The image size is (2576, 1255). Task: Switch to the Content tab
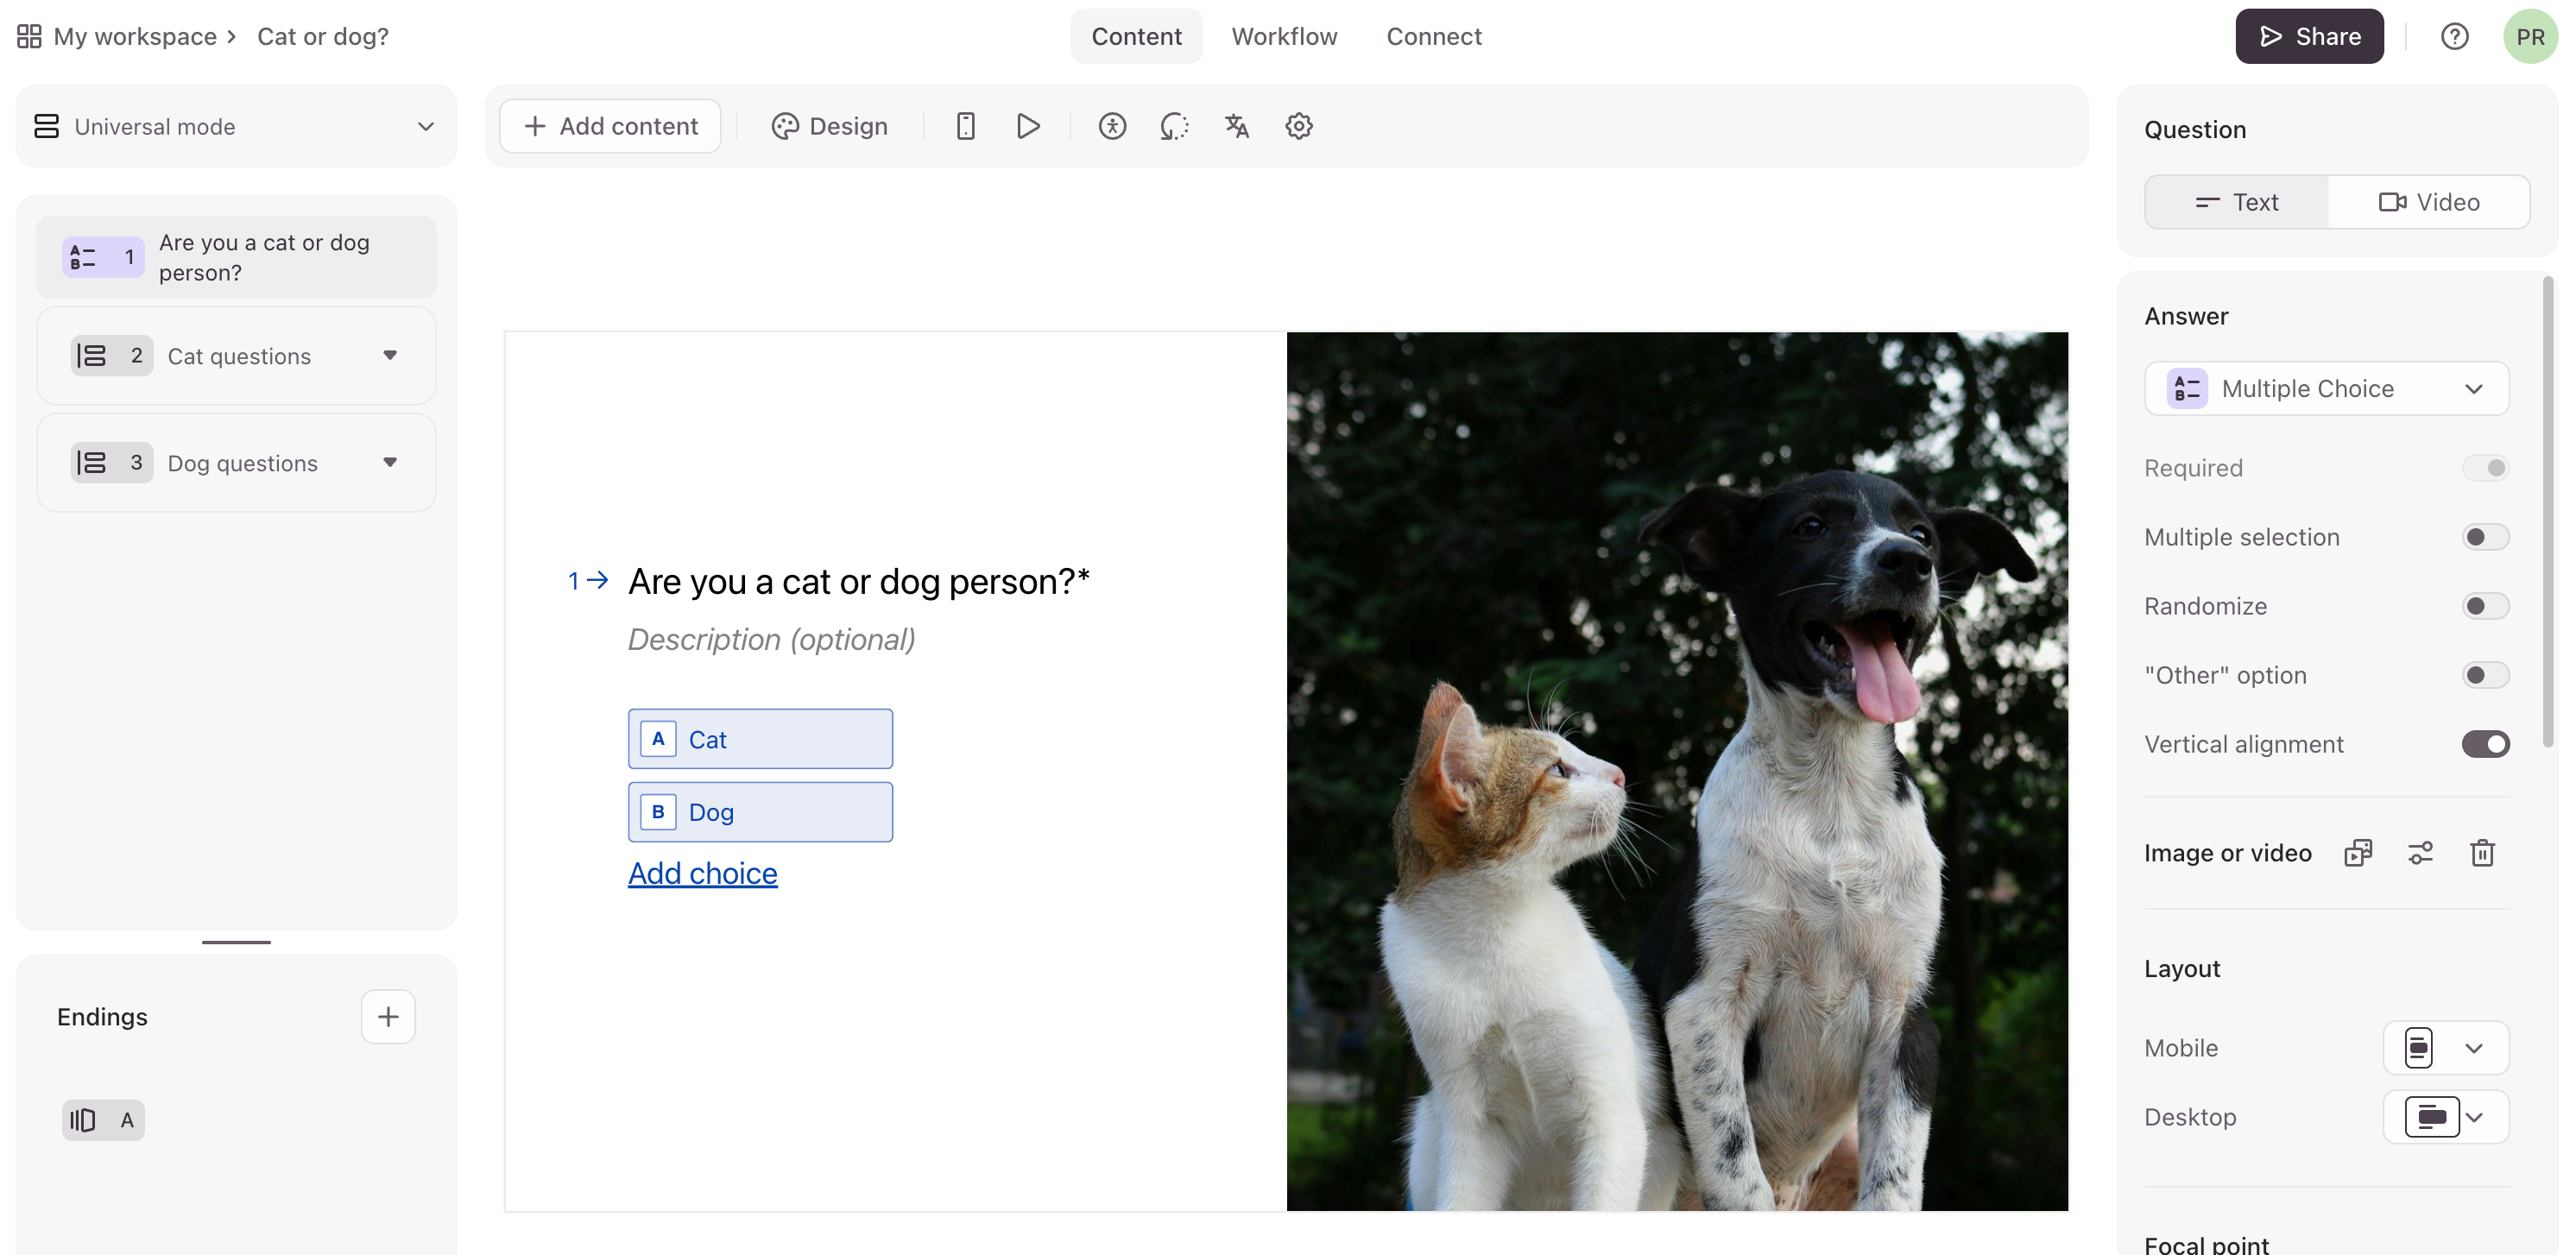click(1136, 37)
